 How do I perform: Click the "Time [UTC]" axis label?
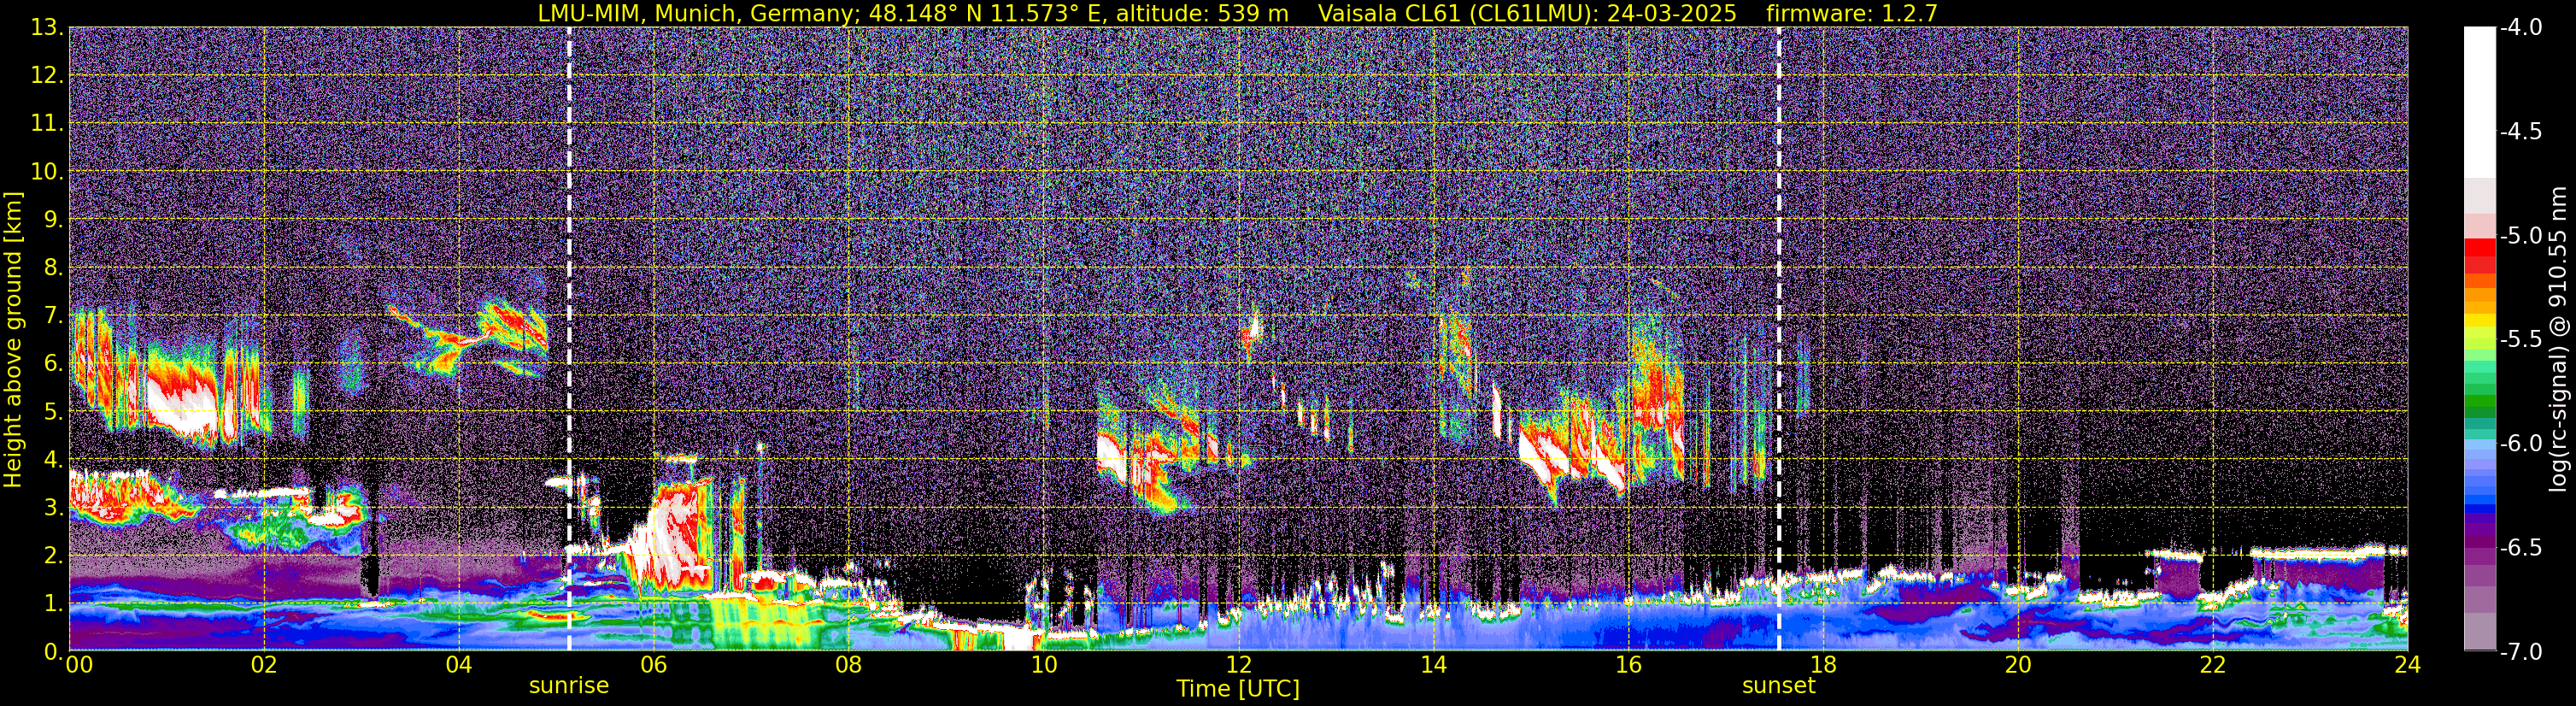1238,689
